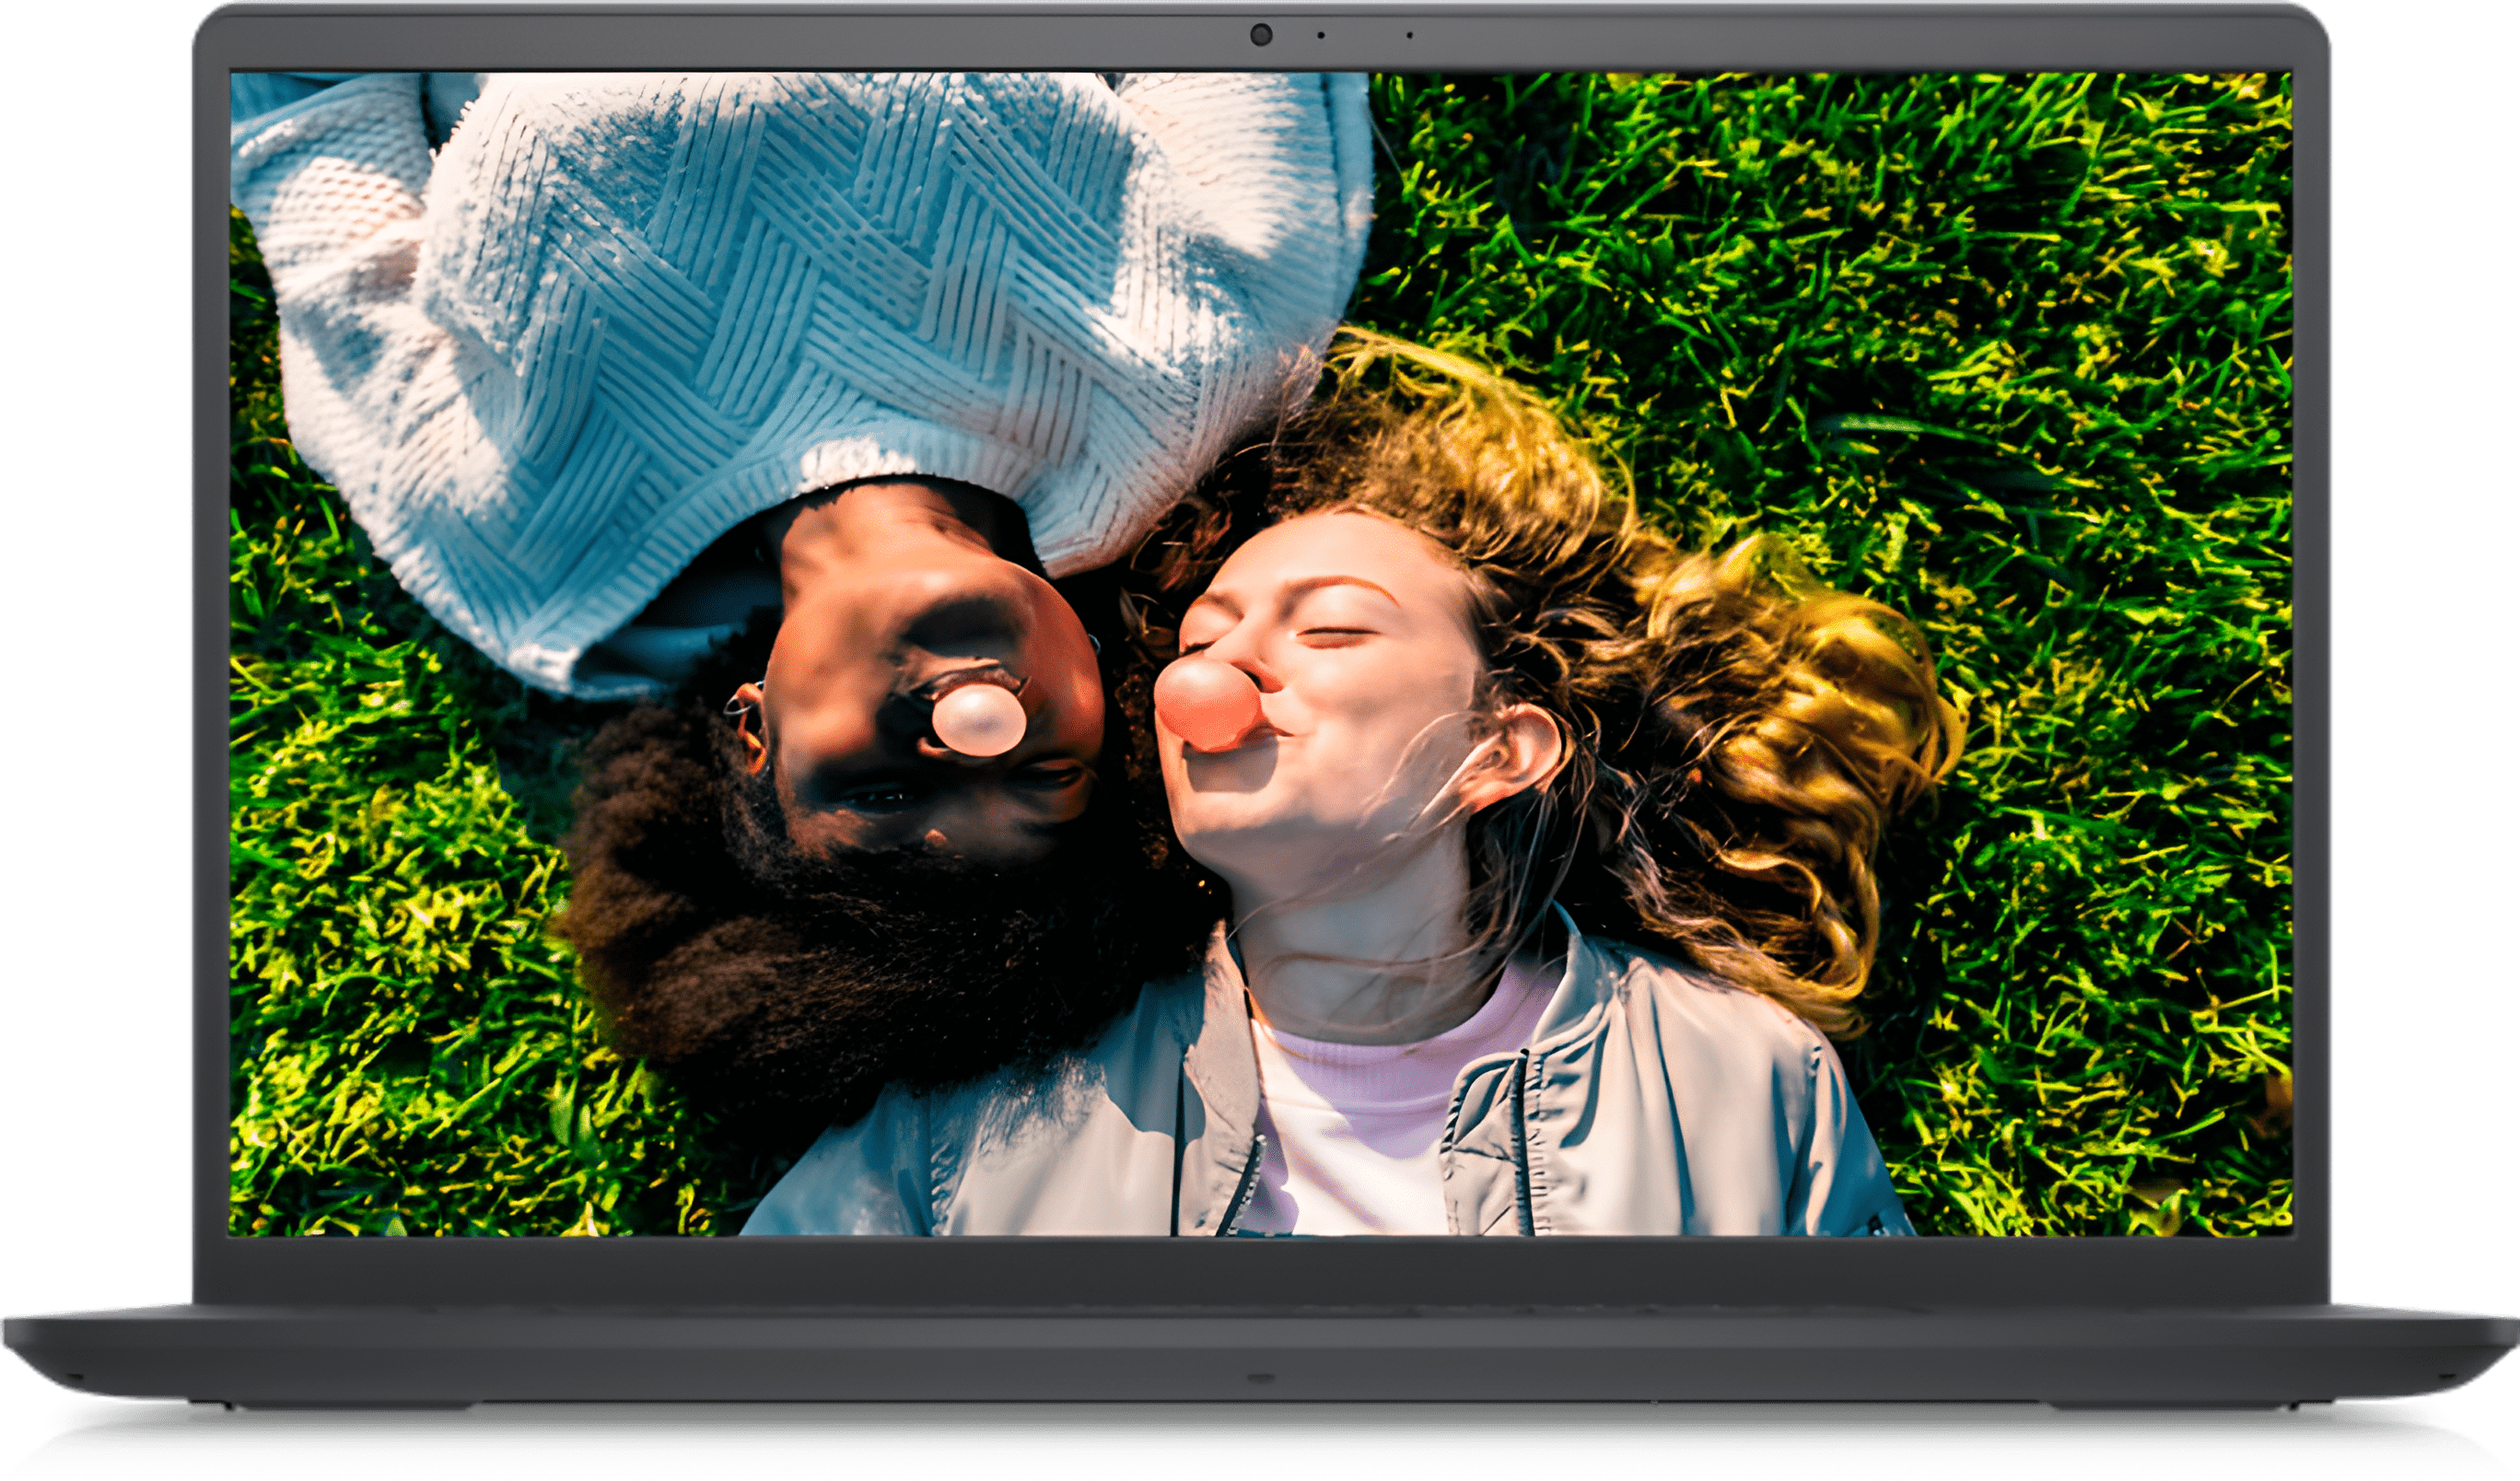Click the front notch on laptop base

[x=1260, y=1378]
